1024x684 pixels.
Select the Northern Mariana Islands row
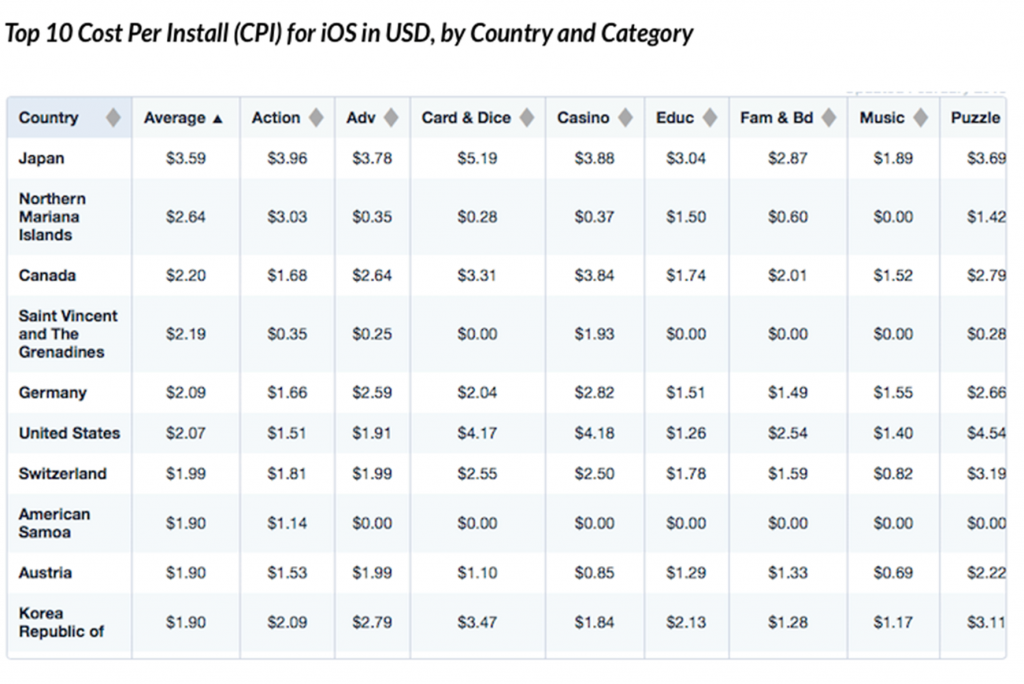click(x=507, y=217)
